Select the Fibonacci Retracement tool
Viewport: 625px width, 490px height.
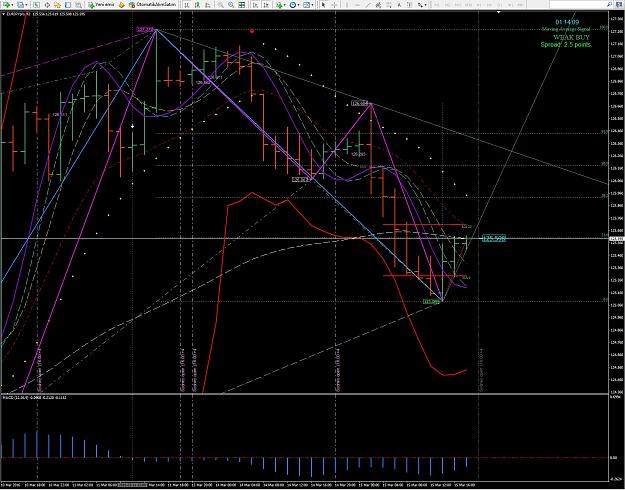tap(389, 5)
